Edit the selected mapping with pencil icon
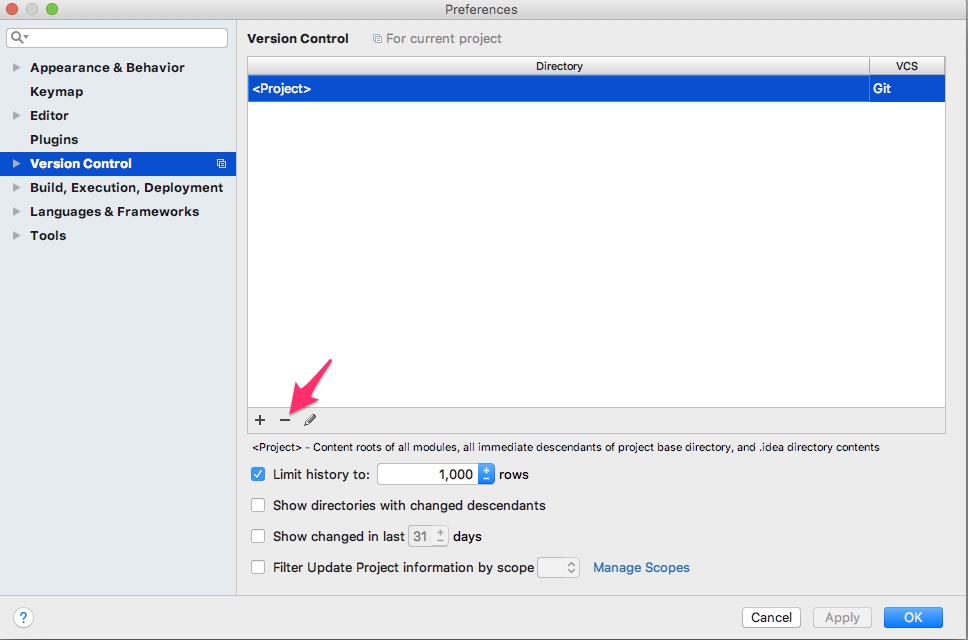 tap(310, 420)
